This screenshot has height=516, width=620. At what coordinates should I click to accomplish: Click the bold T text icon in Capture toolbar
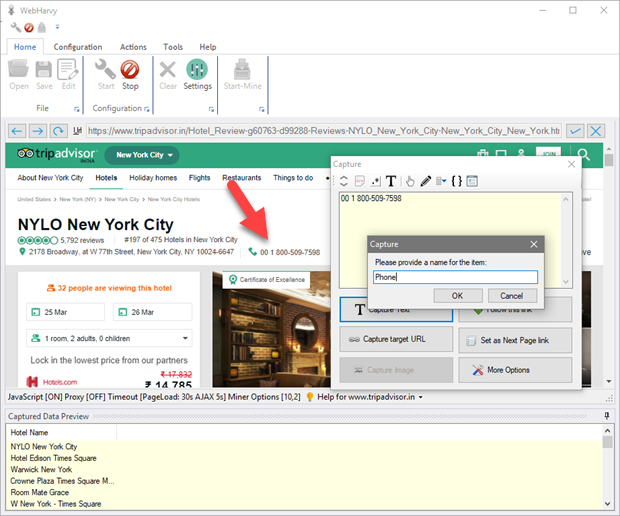[391, 181]
